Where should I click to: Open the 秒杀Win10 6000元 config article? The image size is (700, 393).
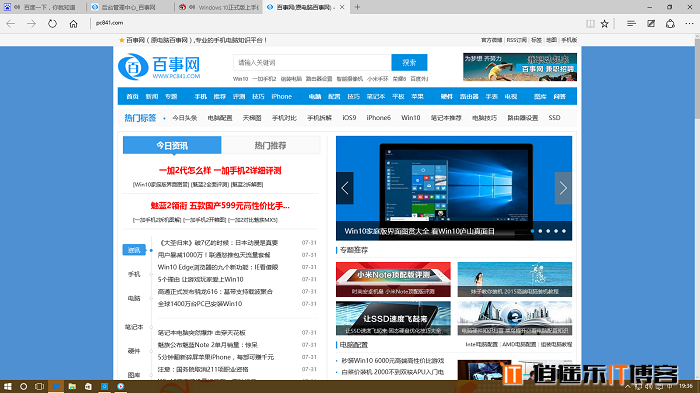[x=393, y=360]
